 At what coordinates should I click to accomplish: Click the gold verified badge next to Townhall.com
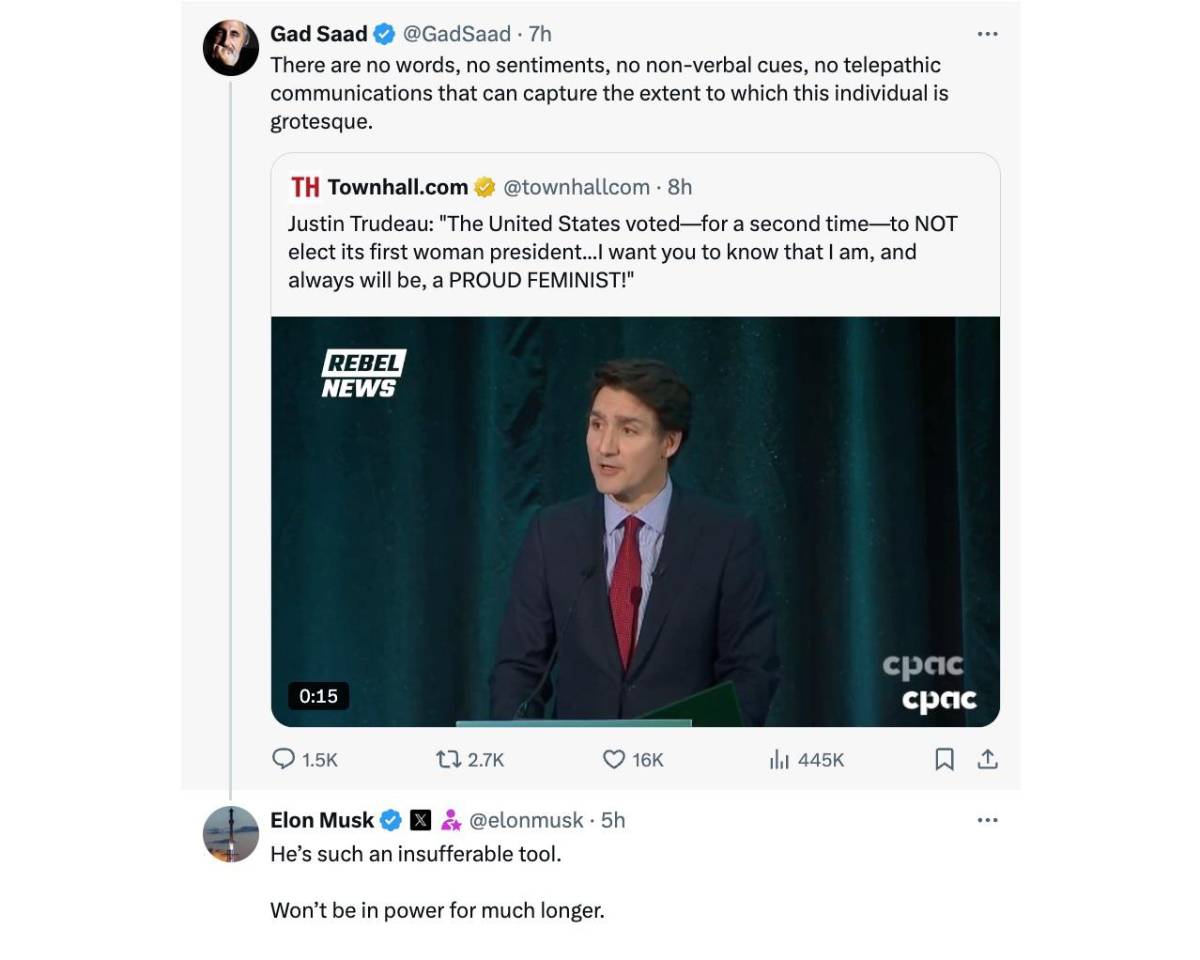[485, 186]
